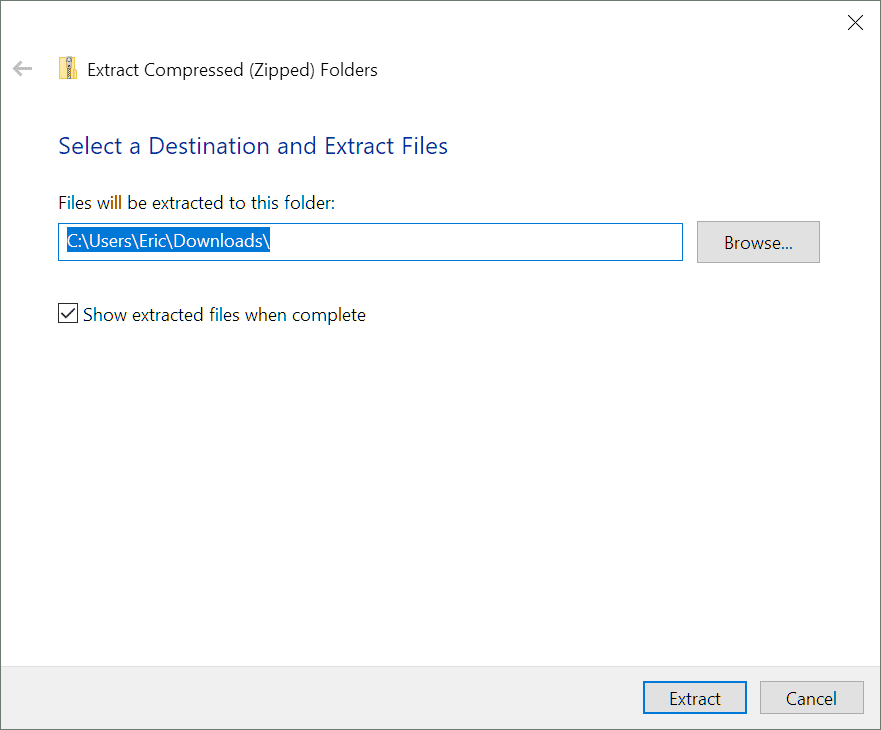Viewport: 881px width, 730px height.
Task: Start extraction with the Extract button
Action: coord(694,698)
